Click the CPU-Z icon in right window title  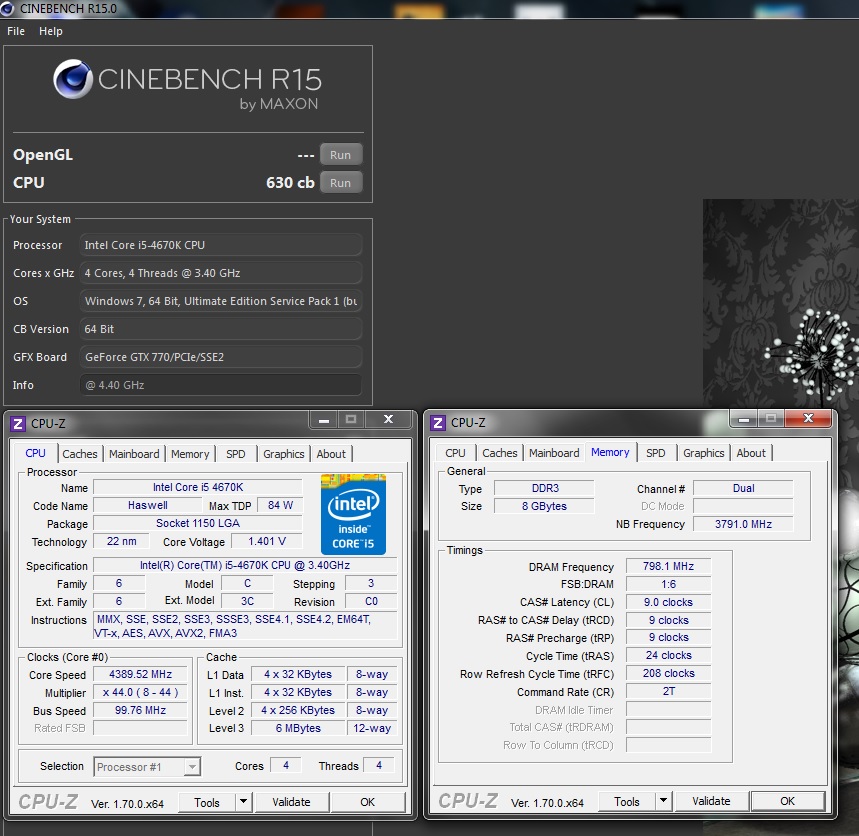tap(438, 423)
